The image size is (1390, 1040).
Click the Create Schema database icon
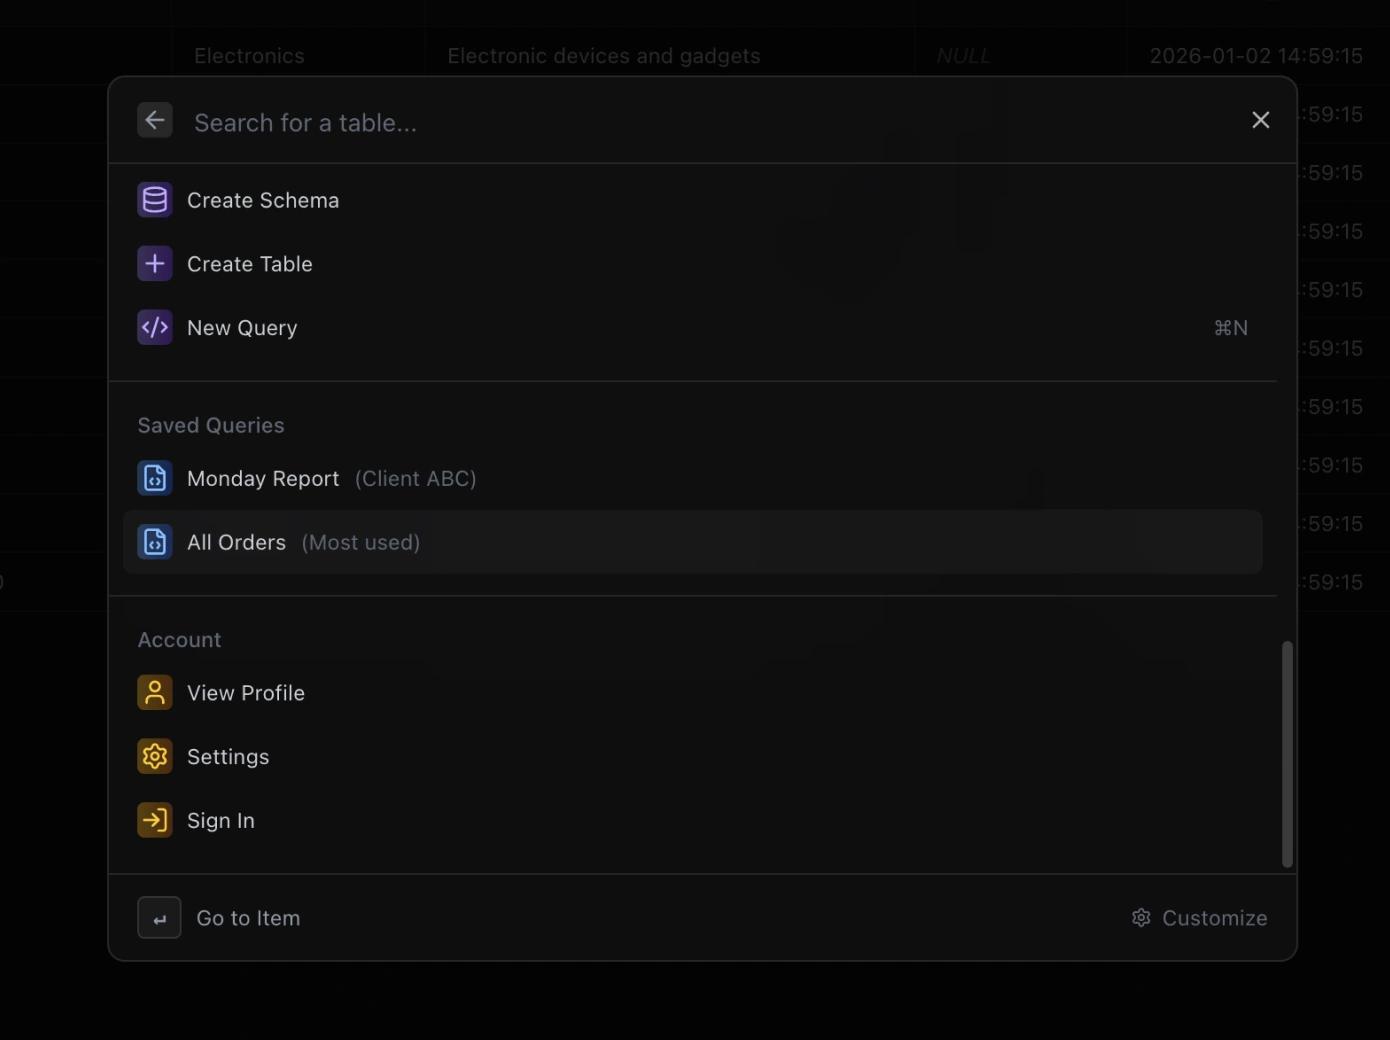coord(155,200)
